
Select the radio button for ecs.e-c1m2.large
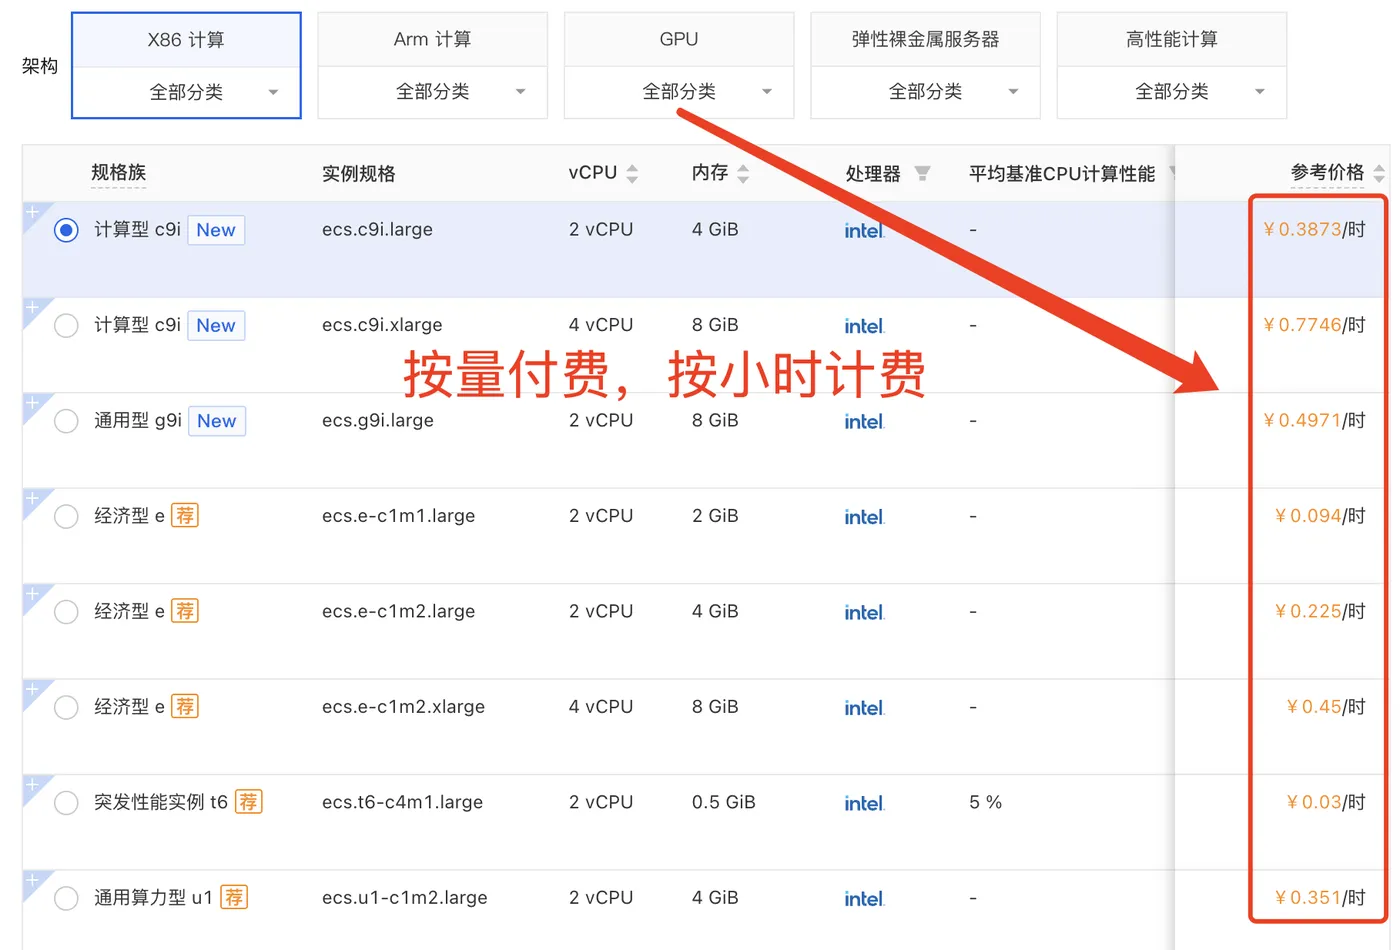tap(66, 612)
